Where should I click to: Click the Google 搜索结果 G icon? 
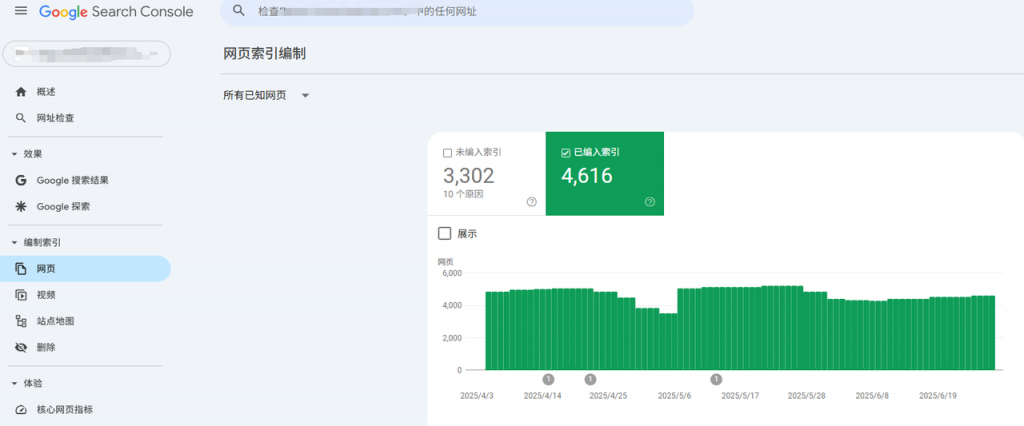[x=20, y=180]
